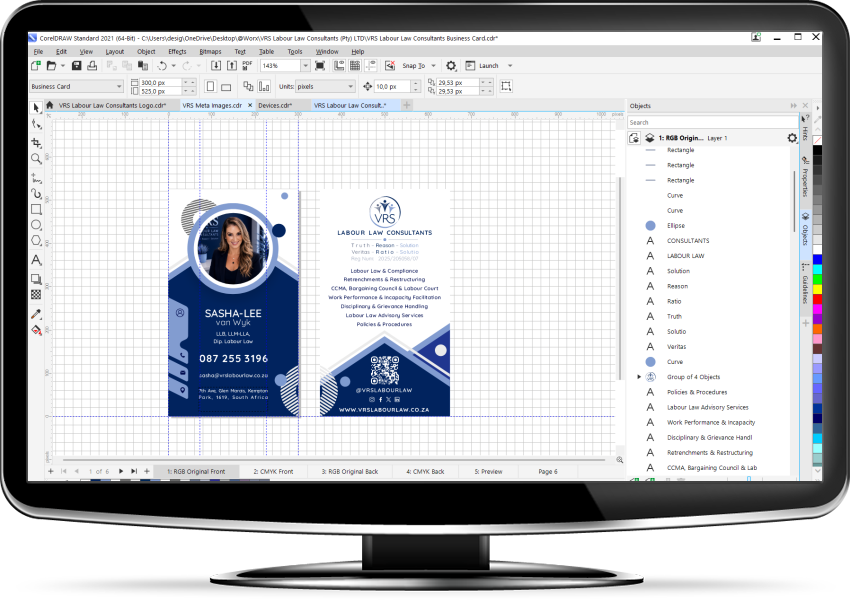Image resolution: width=850 pixels, height=600 pixels.
Task: Save the current document
Action: (x=76, y=66)
